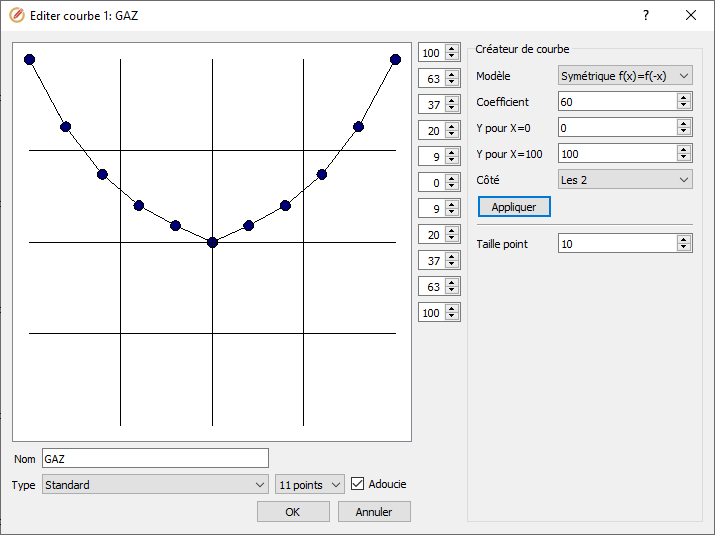This screenshot has height=535, width=715.
Task: Select the lowest center curve point
Action: click(x=212, y=242)
